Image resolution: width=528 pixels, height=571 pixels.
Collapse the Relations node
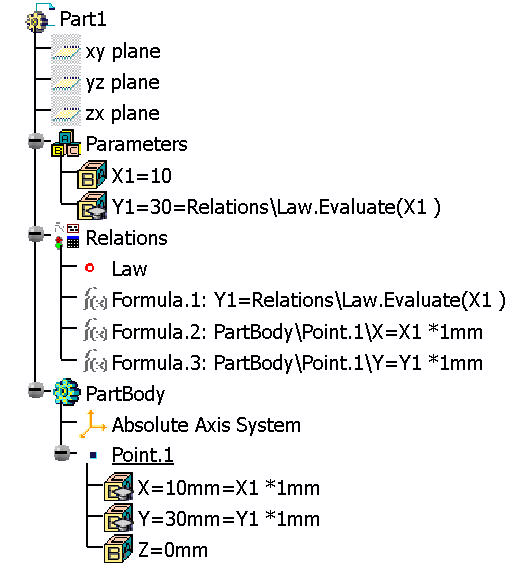36,234
